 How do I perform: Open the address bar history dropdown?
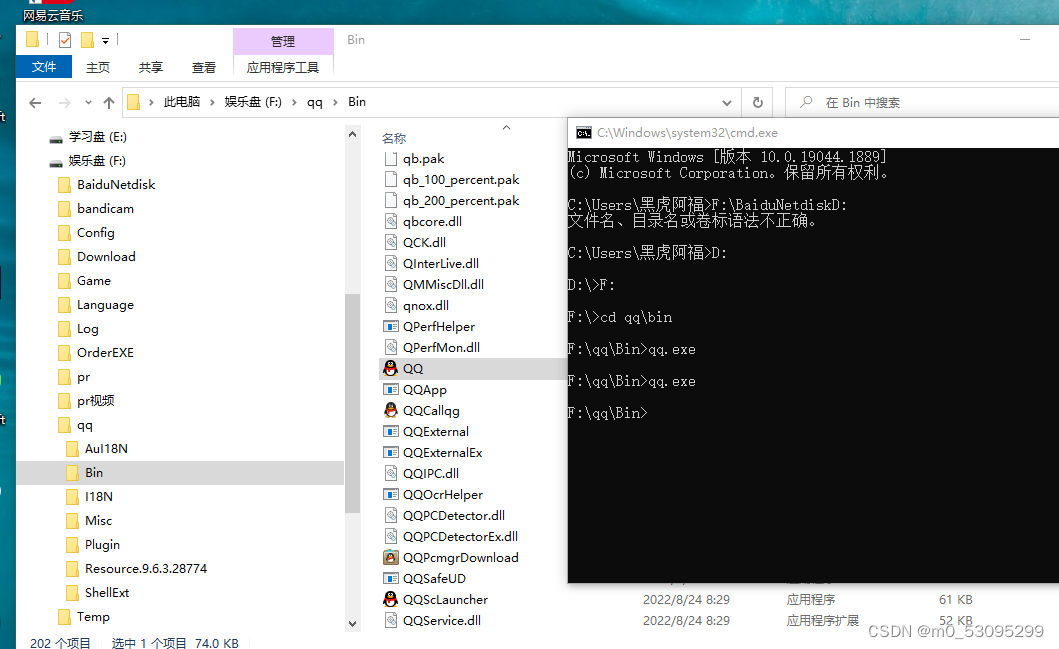pyautogui.click(x=727, y=101)
